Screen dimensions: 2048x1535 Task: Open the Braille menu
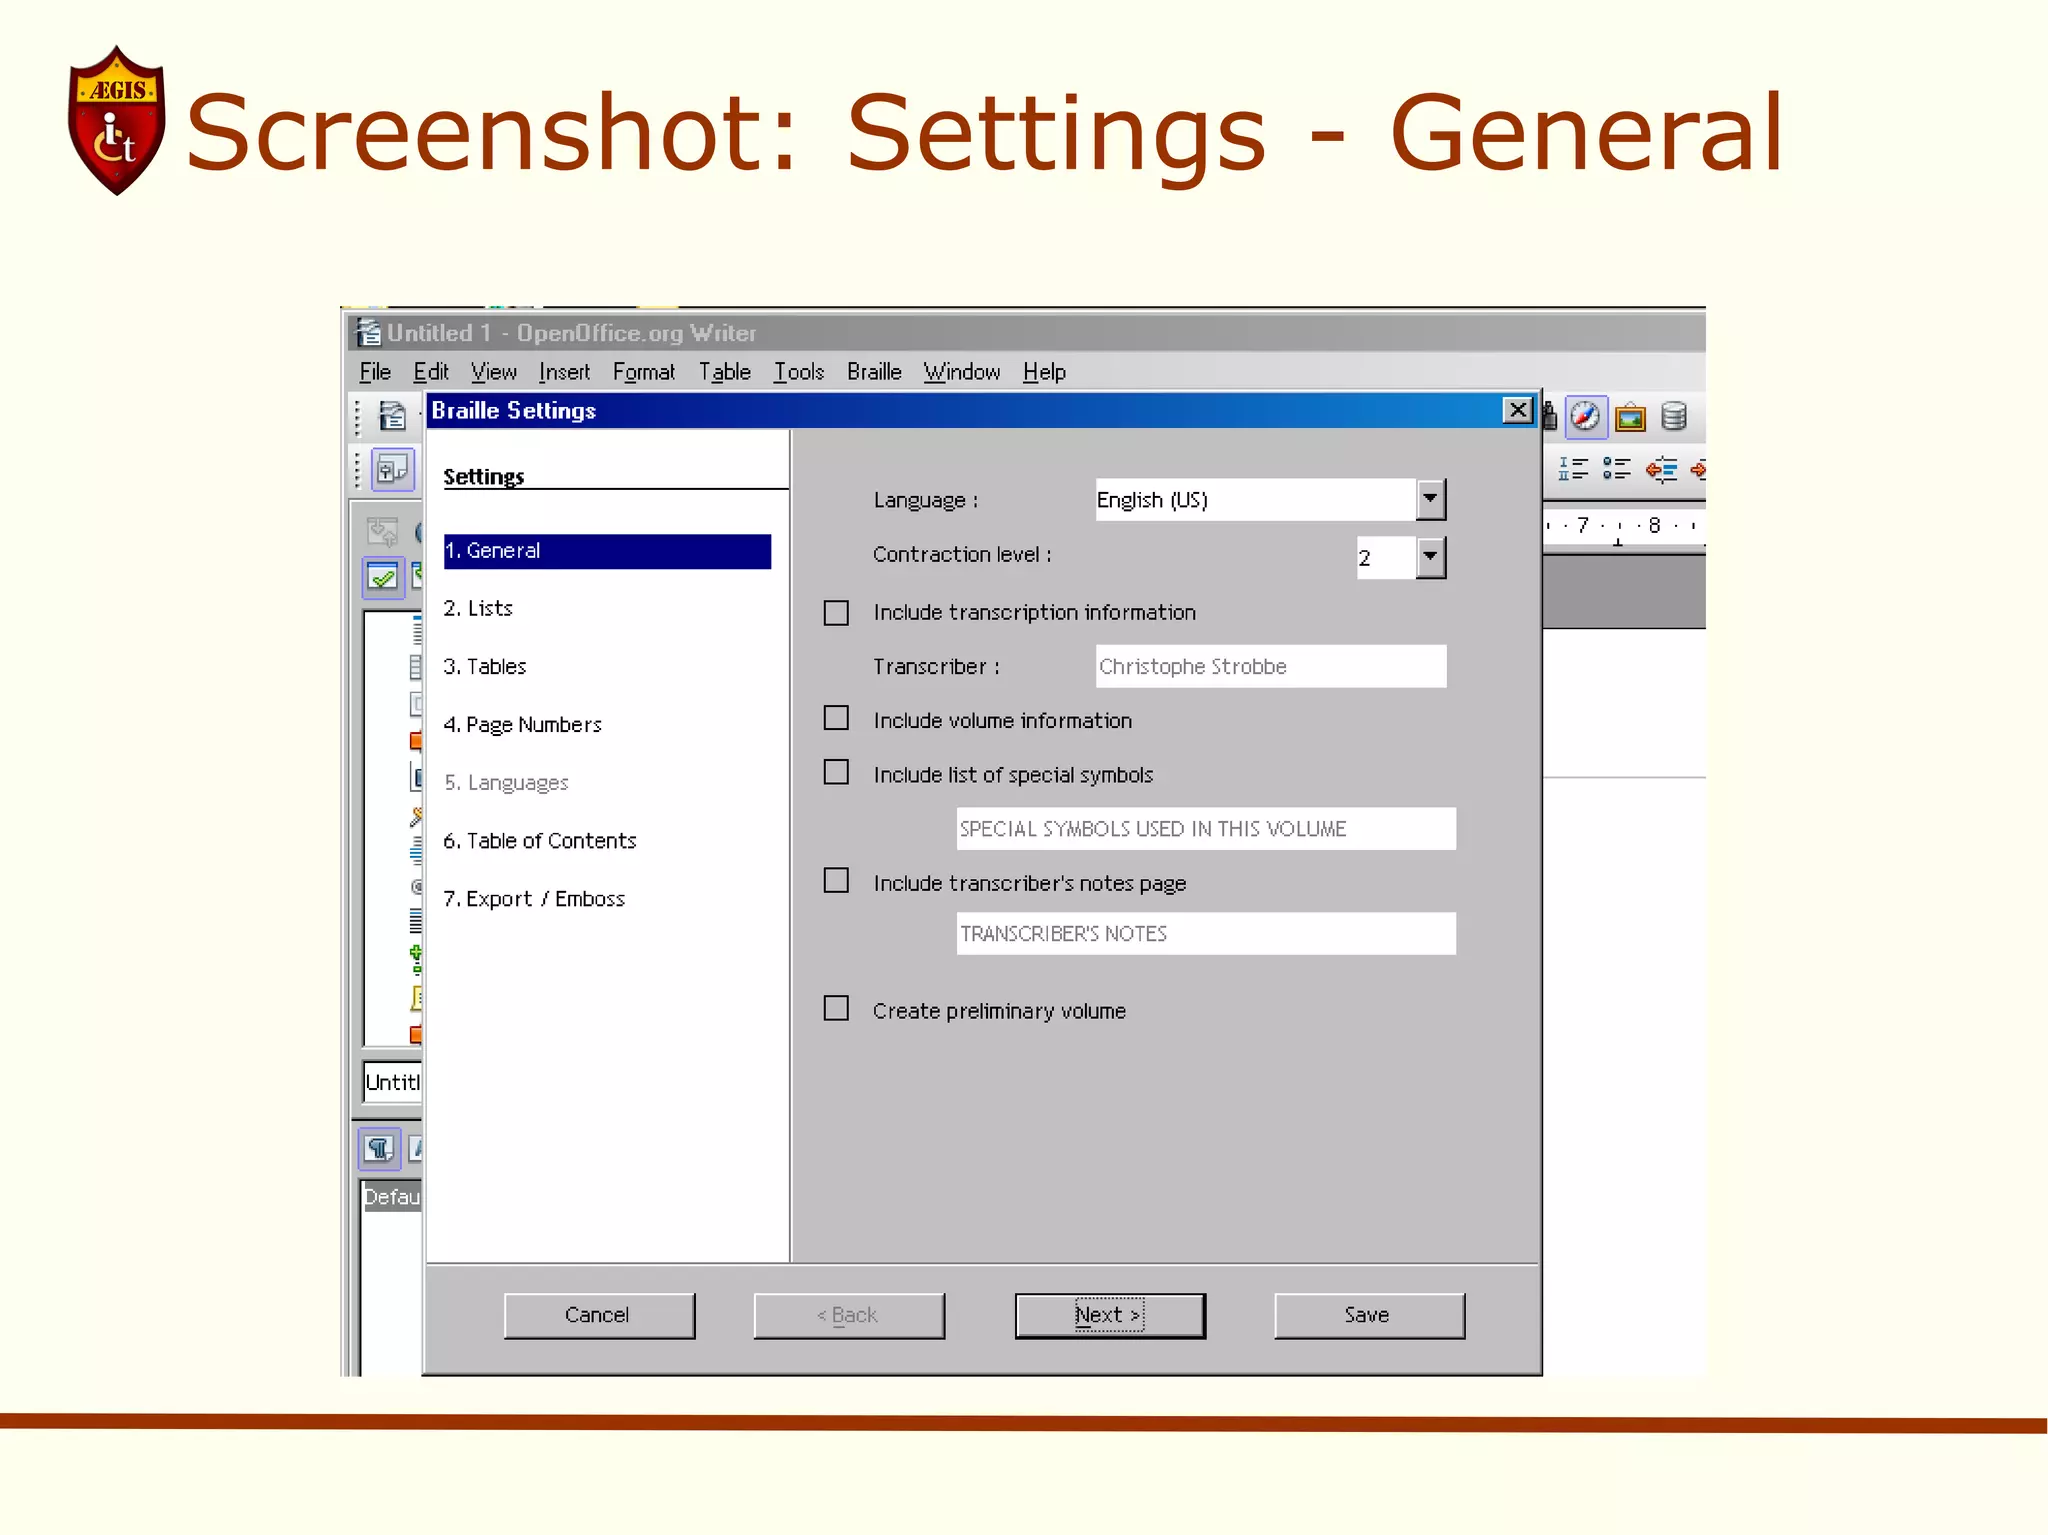click(873, 372)
